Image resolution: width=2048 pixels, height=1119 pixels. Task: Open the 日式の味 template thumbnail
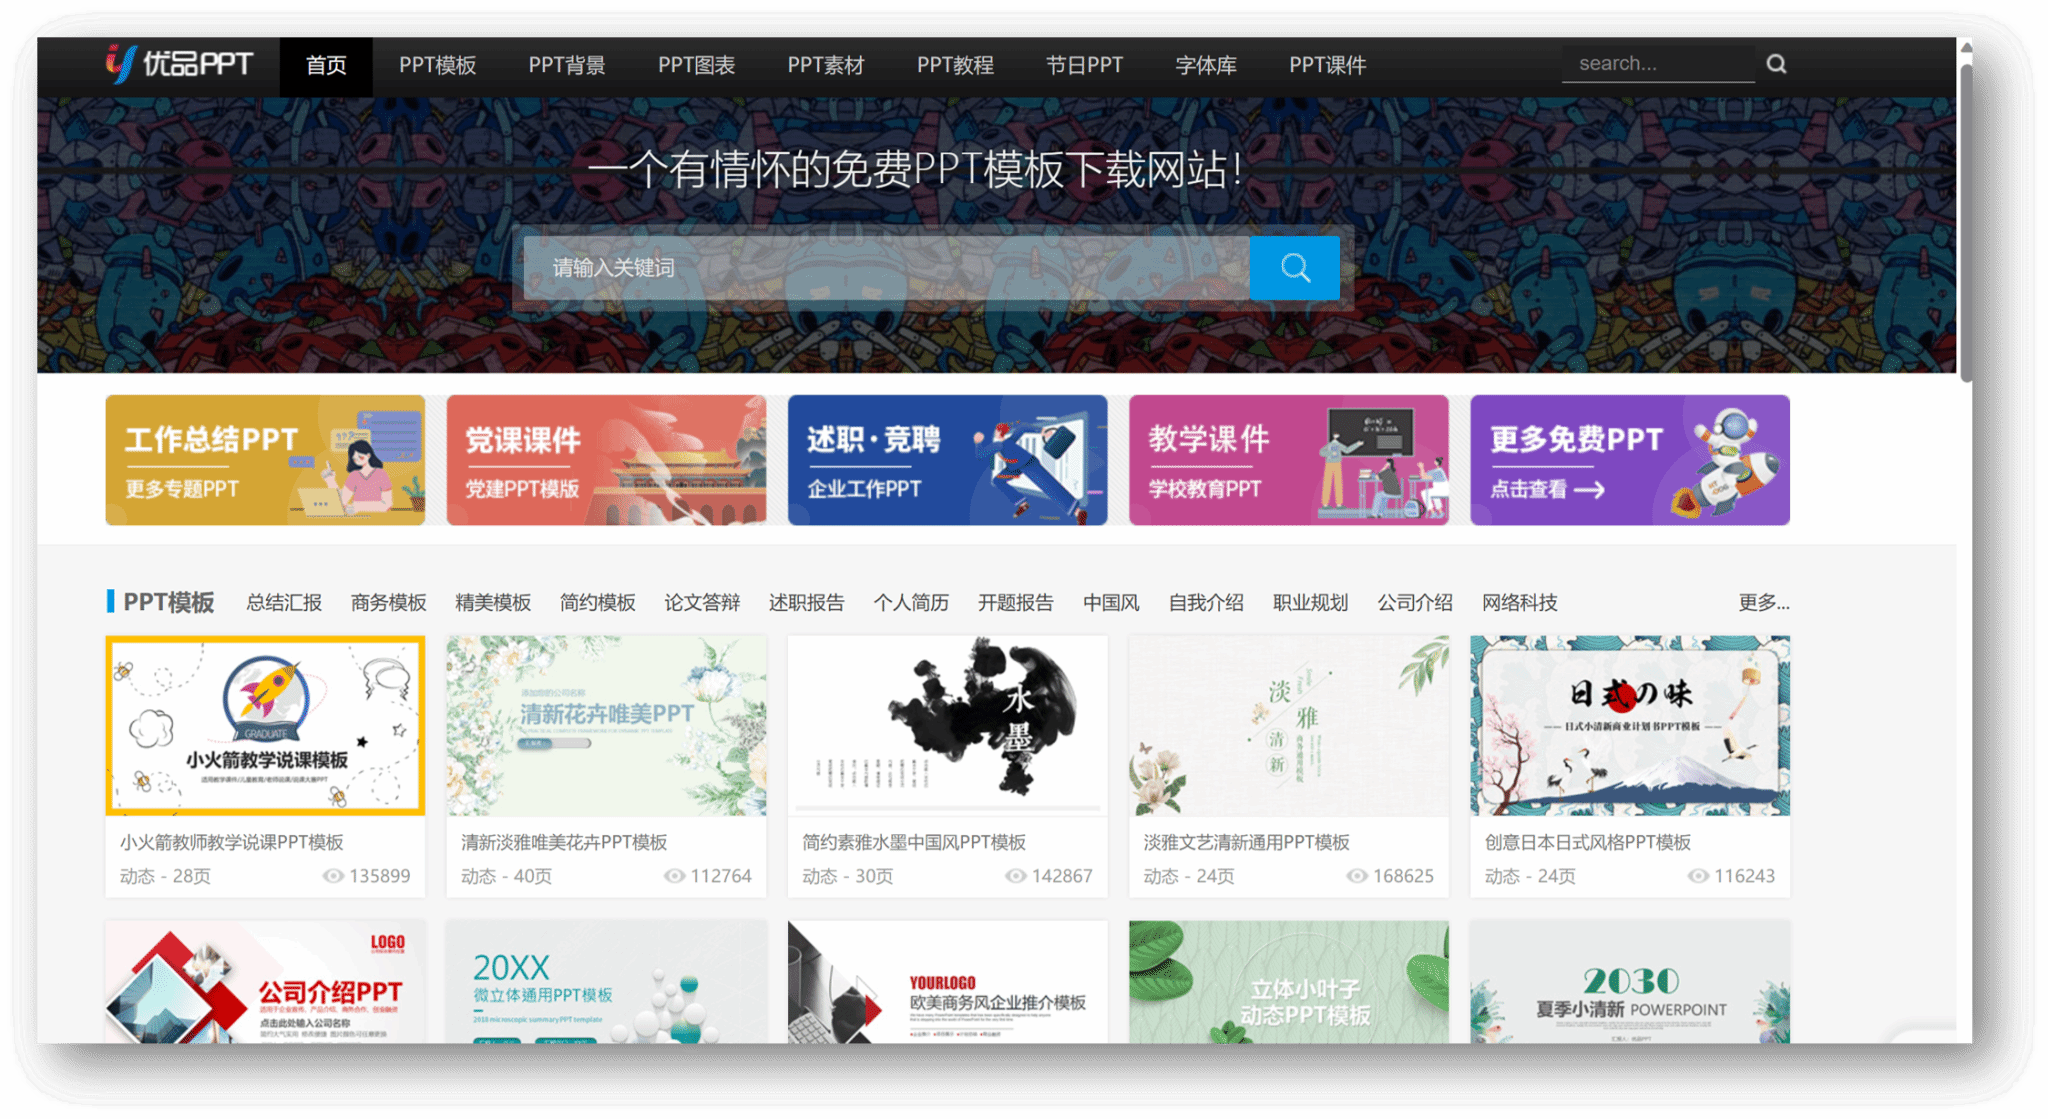(1629, 725)
